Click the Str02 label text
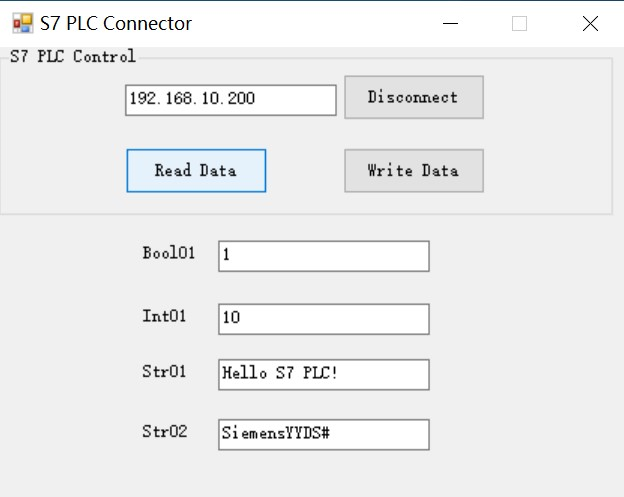This screenshot has height=497, width=624. coord(164,432)
